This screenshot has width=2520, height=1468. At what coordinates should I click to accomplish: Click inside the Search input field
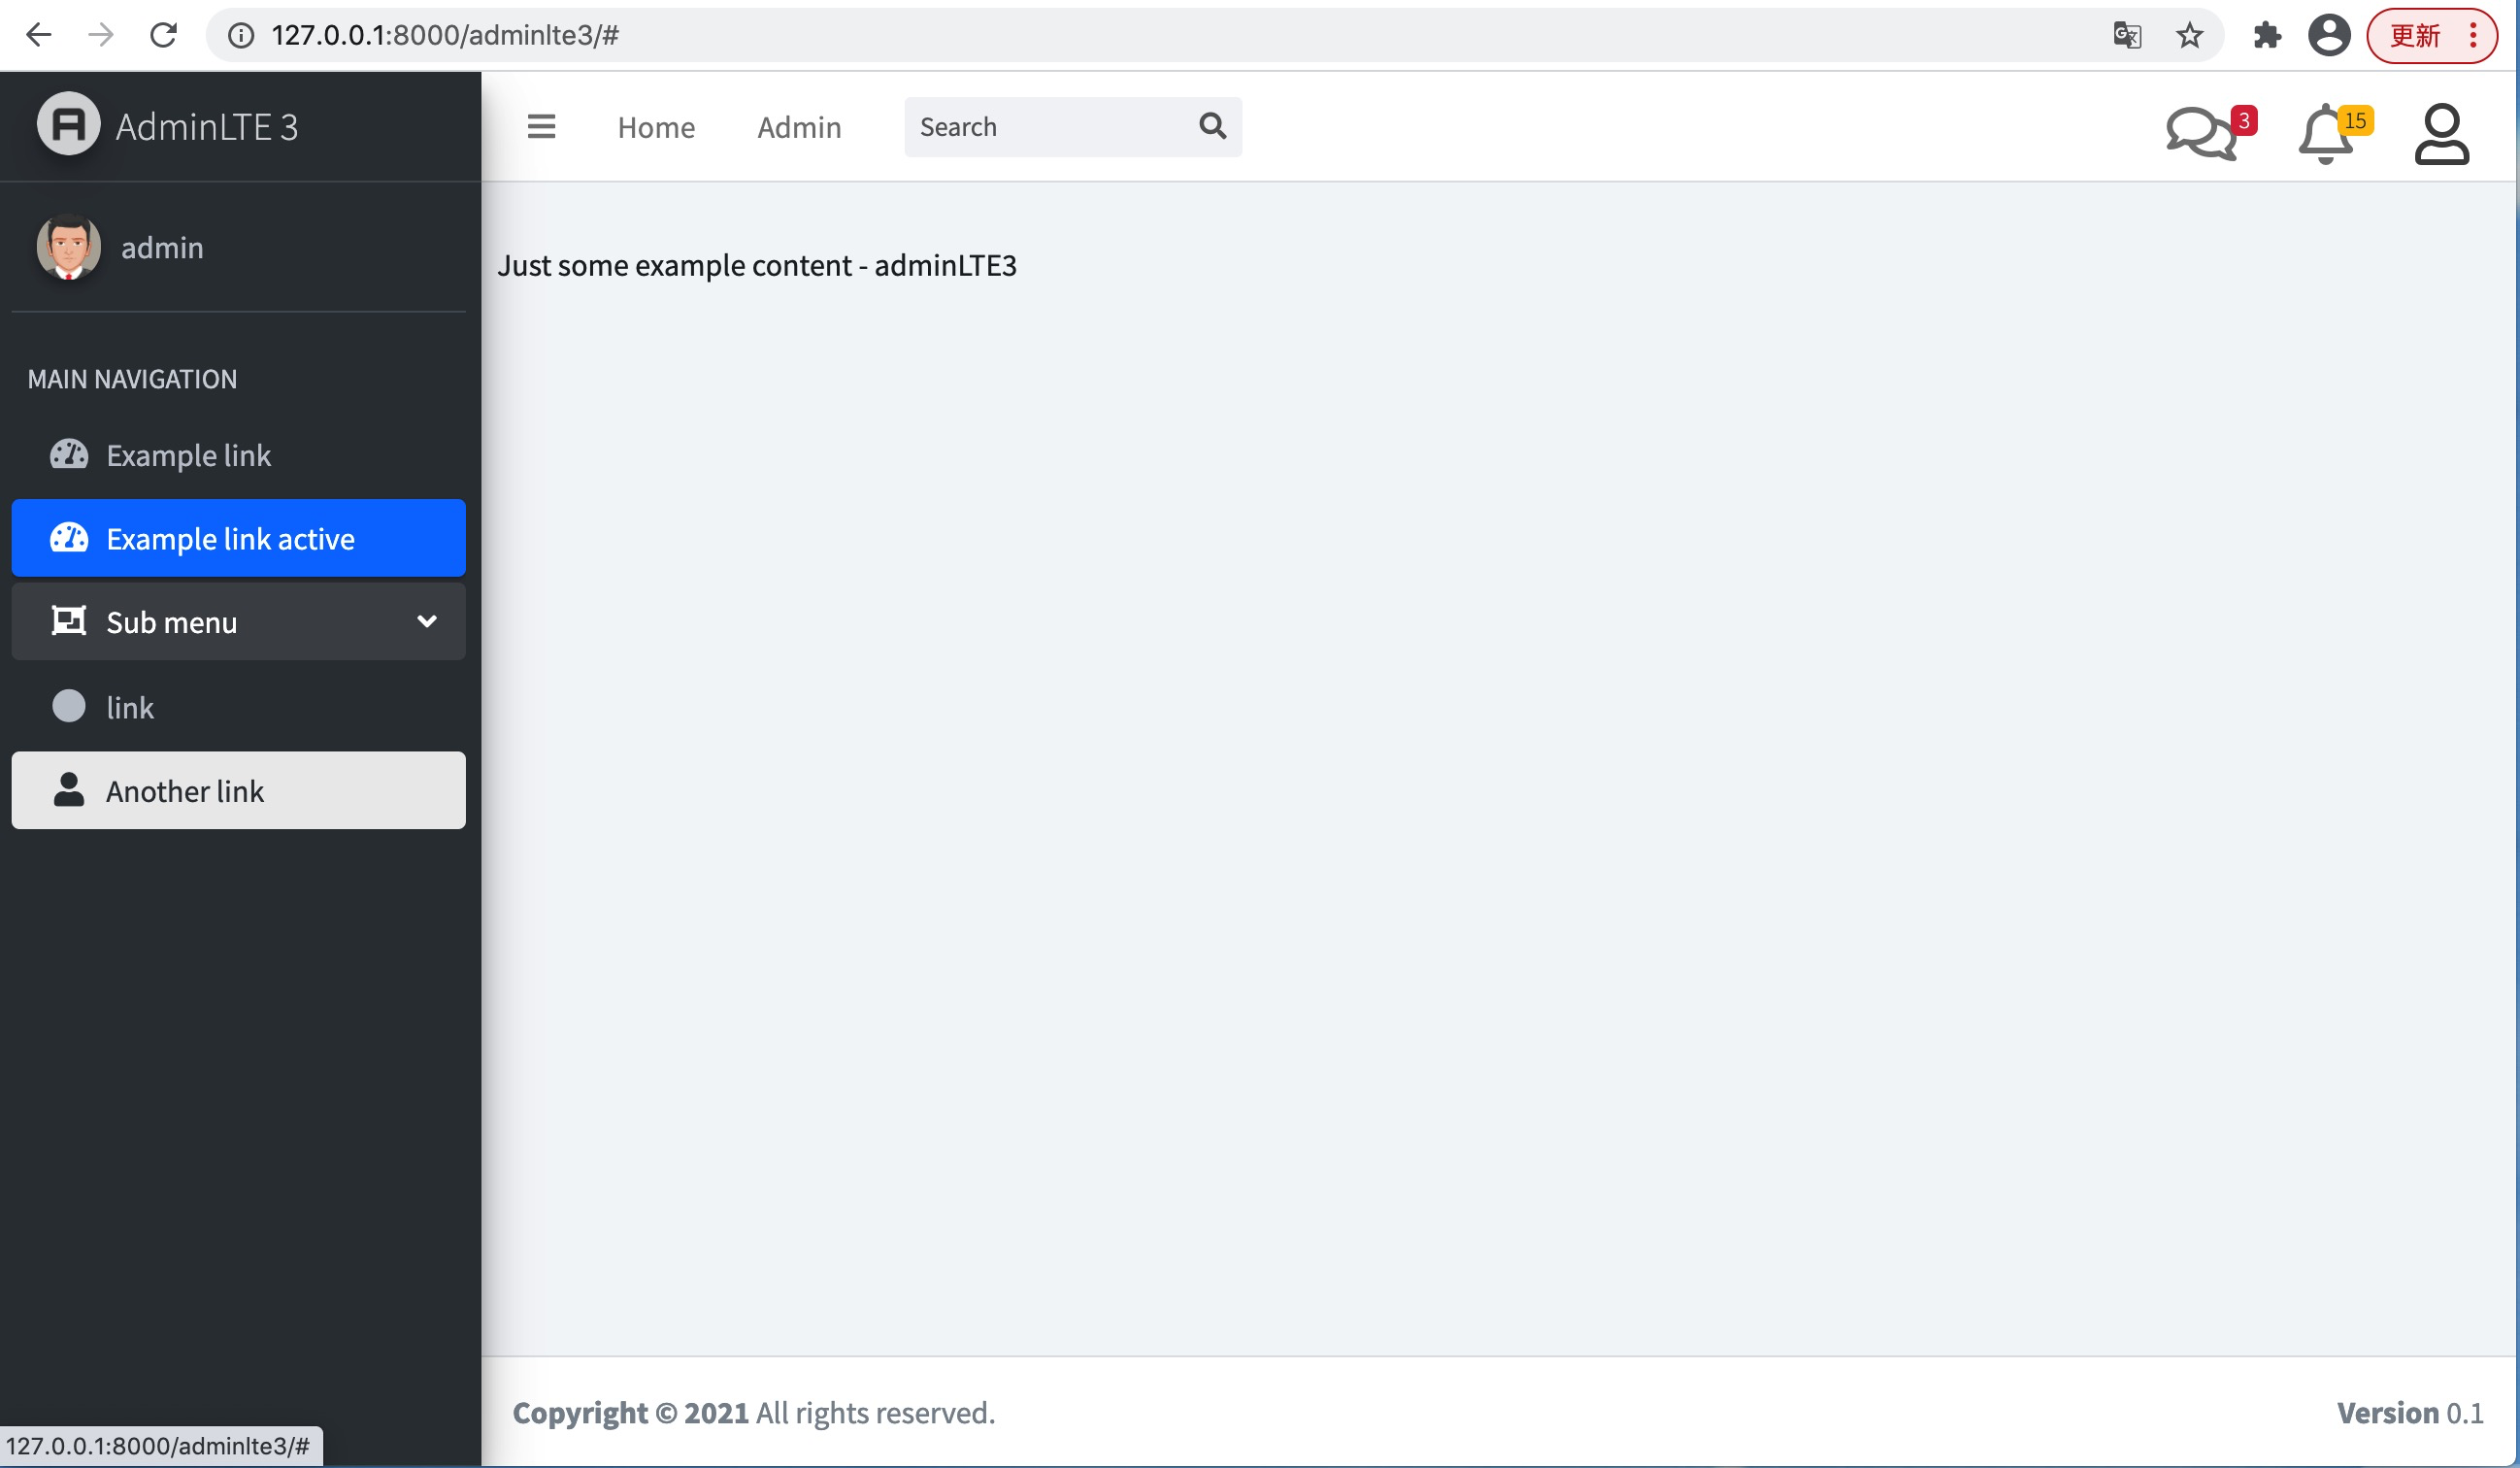[1030, 126]
